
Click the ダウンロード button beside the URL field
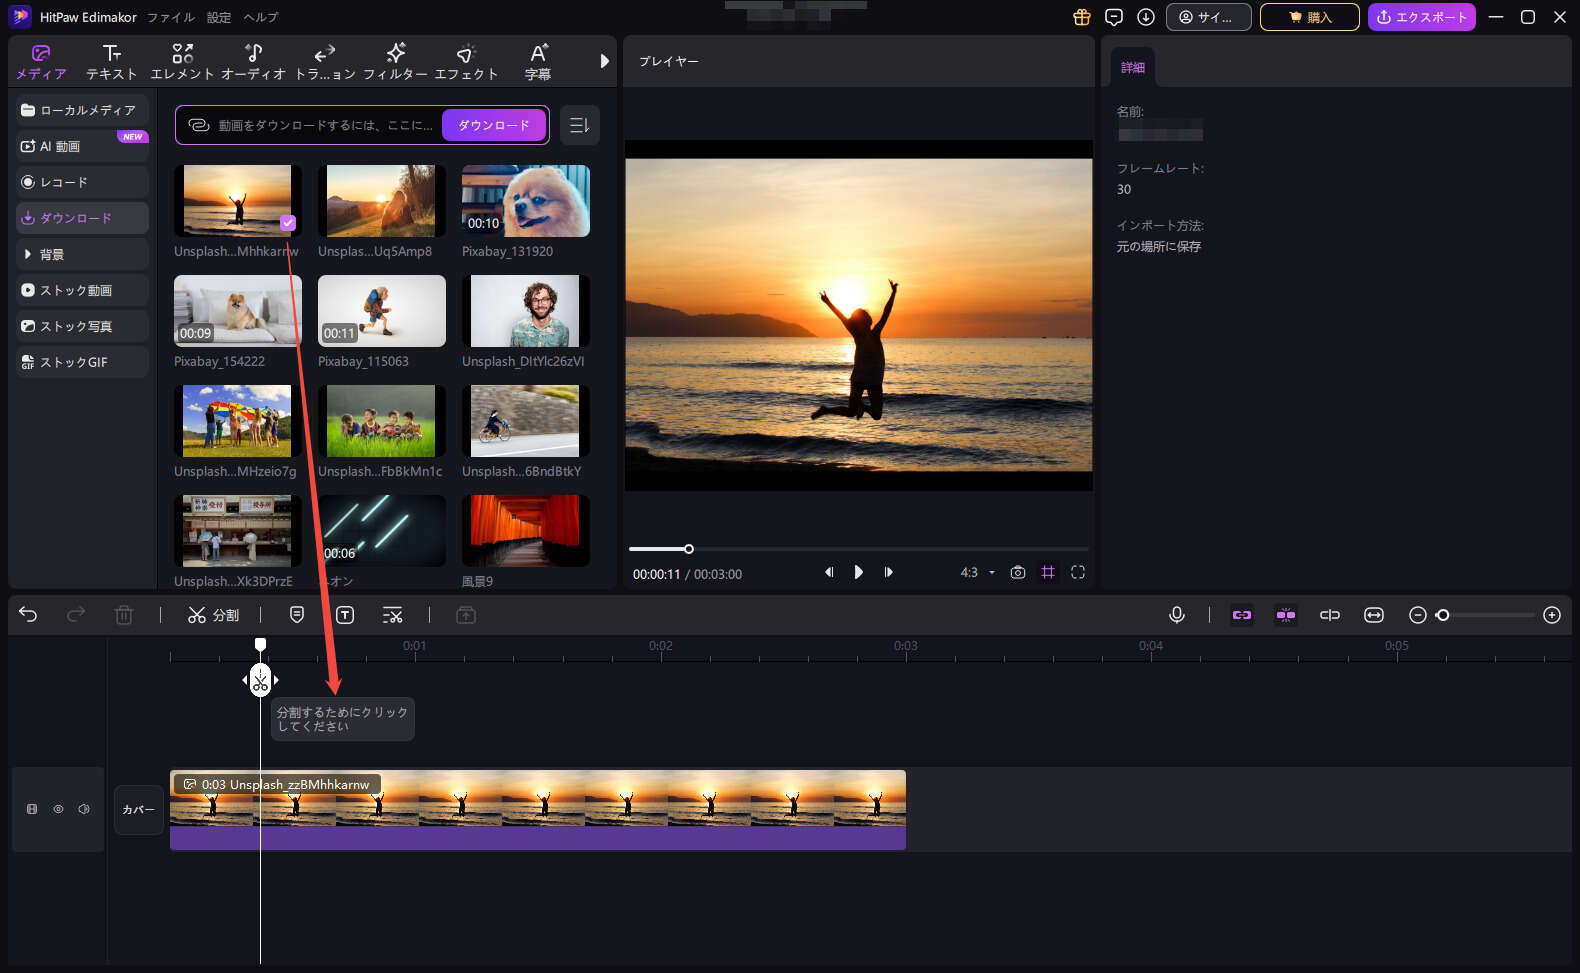[494, 125]
